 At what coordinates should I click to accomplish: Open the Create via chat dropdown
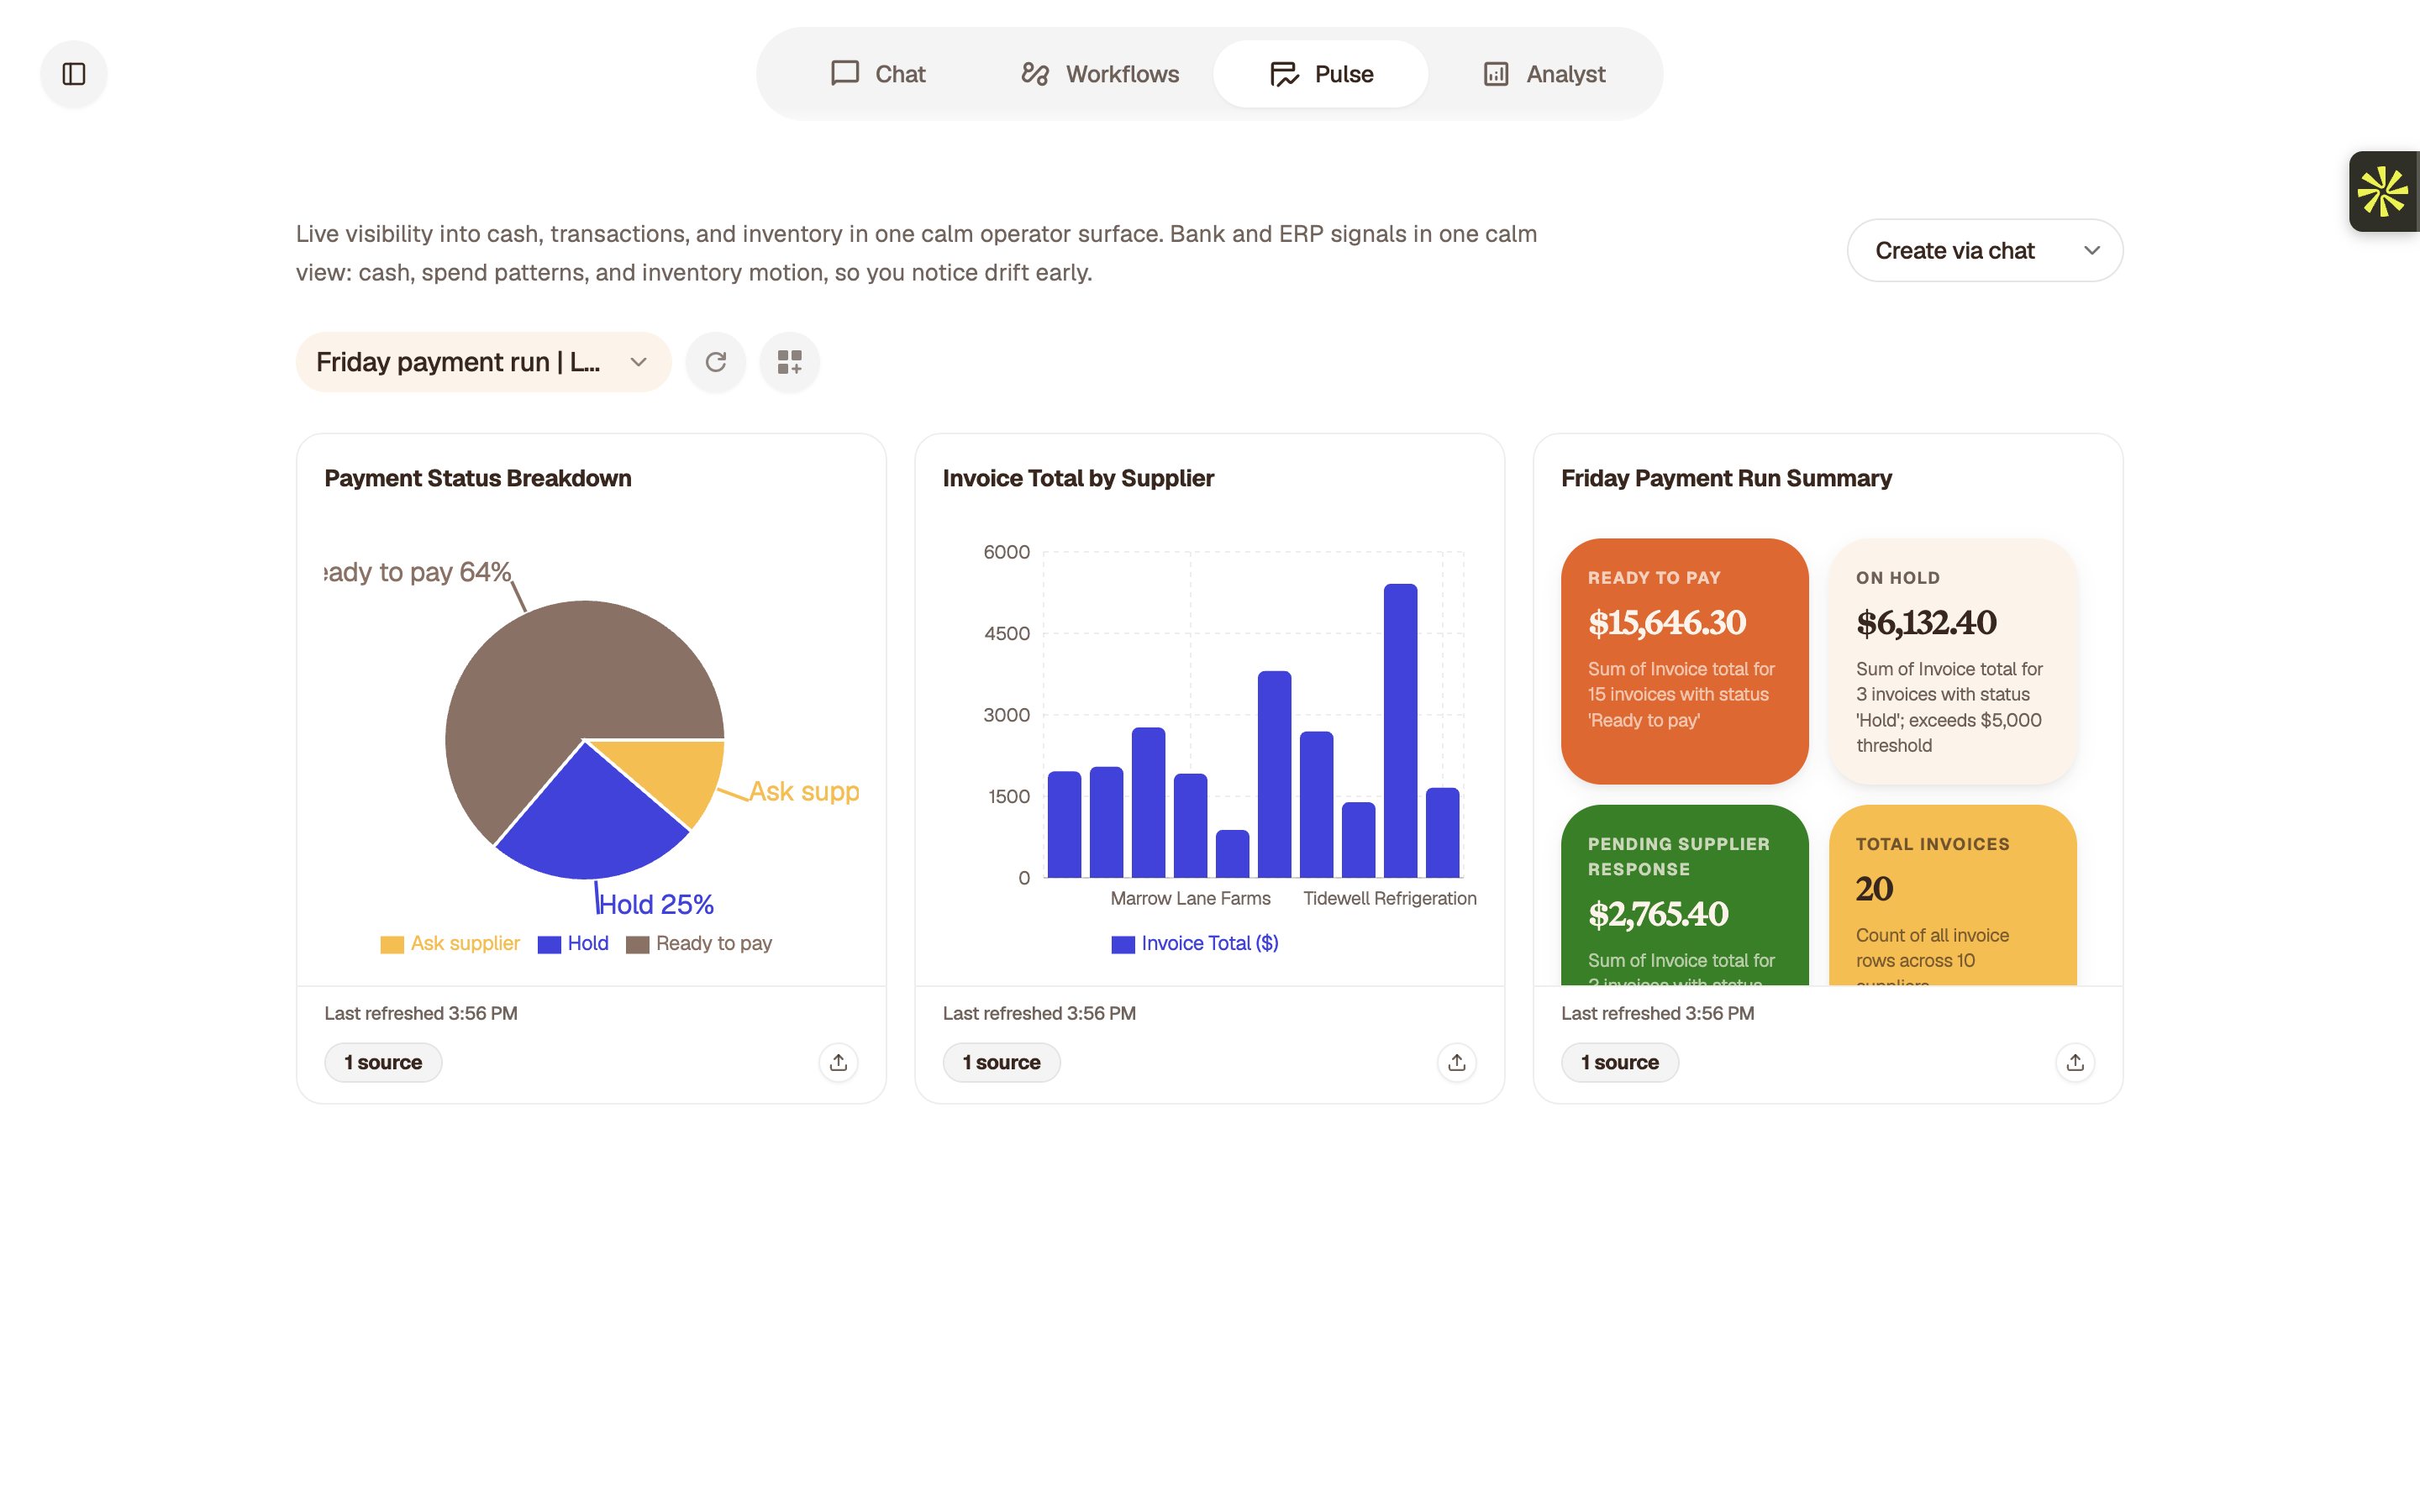pyautogui.click(x=1984, y=250)
